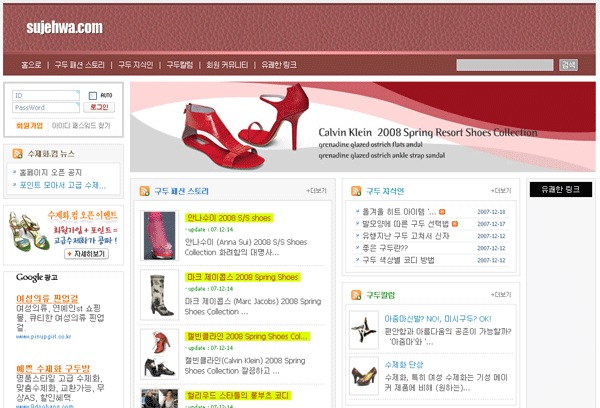Click the pinwheel shoes column thumbnail
Viewport: 600px width, 408px height.
pos(364,330)
